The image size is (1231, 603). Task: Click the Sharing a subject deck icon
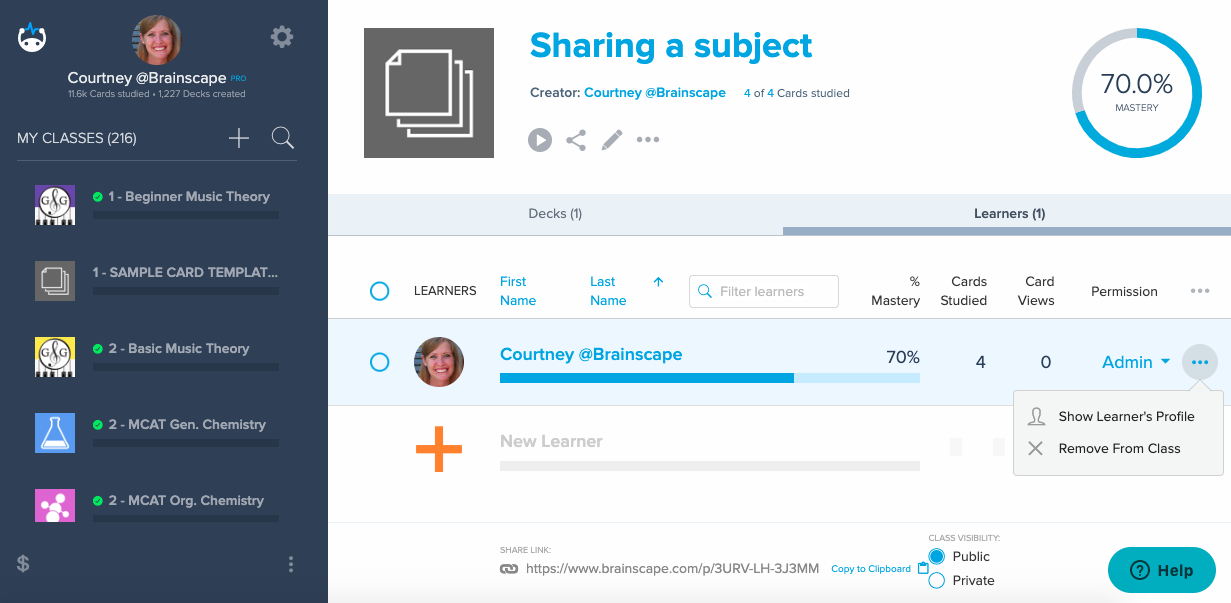pyautogui.click(x=429, y=93)
